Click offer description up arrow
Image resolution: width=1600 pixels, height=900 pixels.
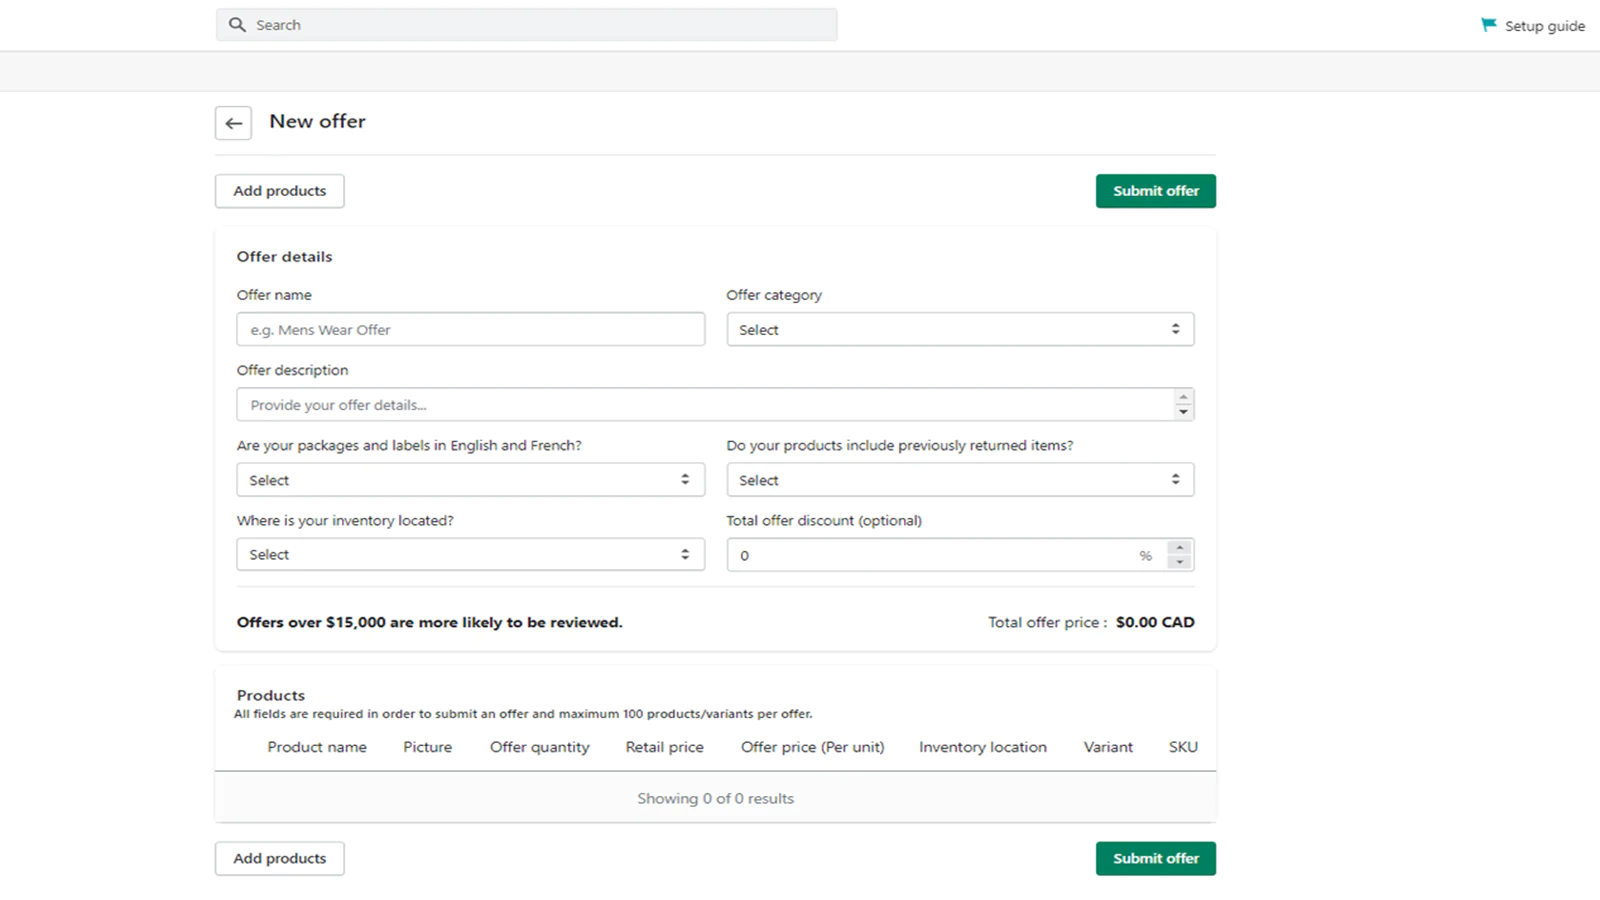[1183, 397]
